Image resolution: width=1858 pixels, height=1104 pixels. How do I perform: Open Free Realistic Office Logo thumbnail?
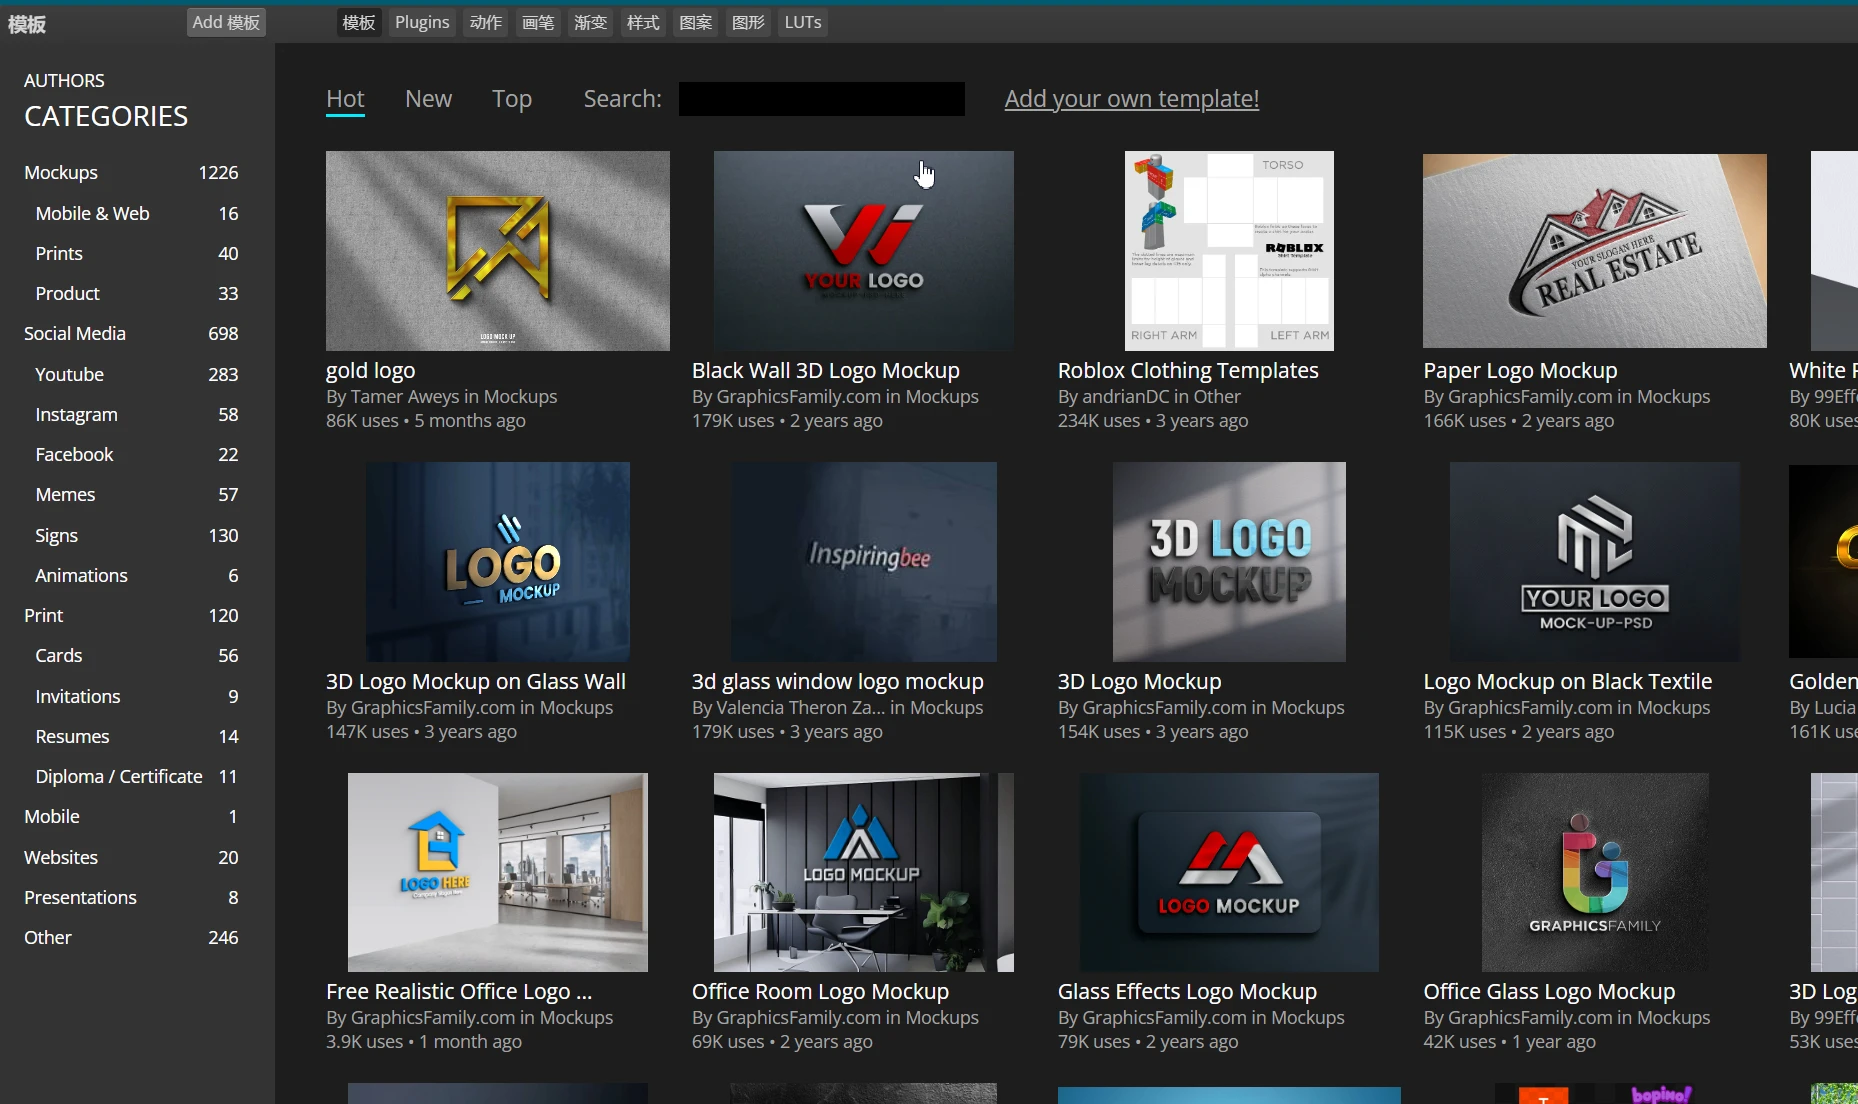(498, 872)
